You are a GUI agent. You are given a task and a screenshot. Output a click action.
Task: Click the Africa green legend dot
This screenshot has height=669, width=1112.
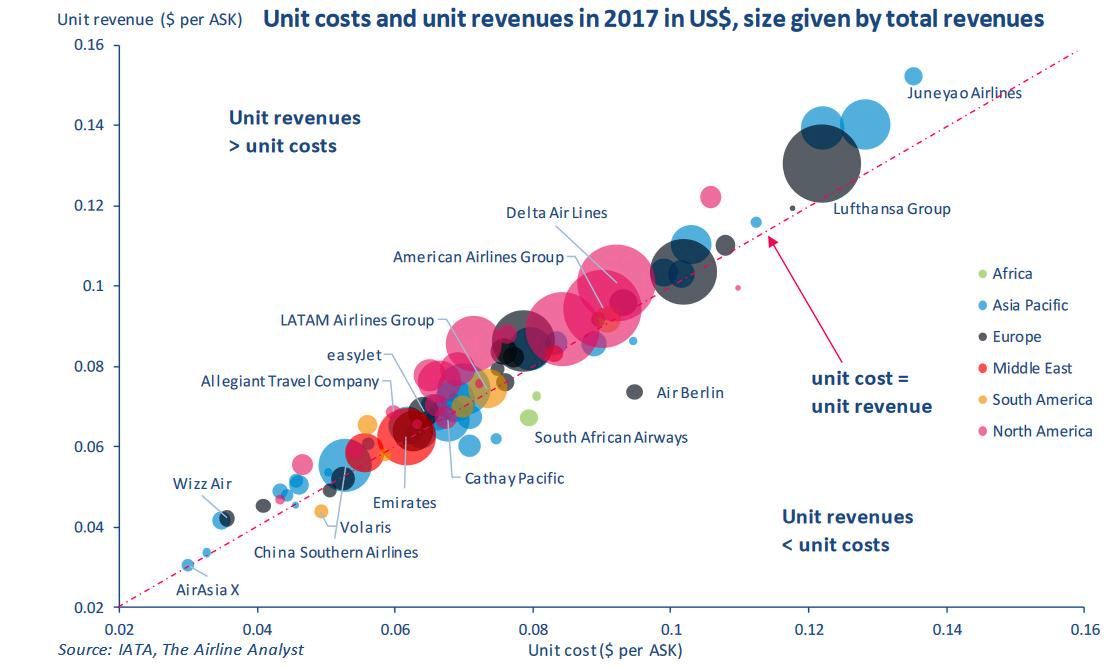point(981,274)
